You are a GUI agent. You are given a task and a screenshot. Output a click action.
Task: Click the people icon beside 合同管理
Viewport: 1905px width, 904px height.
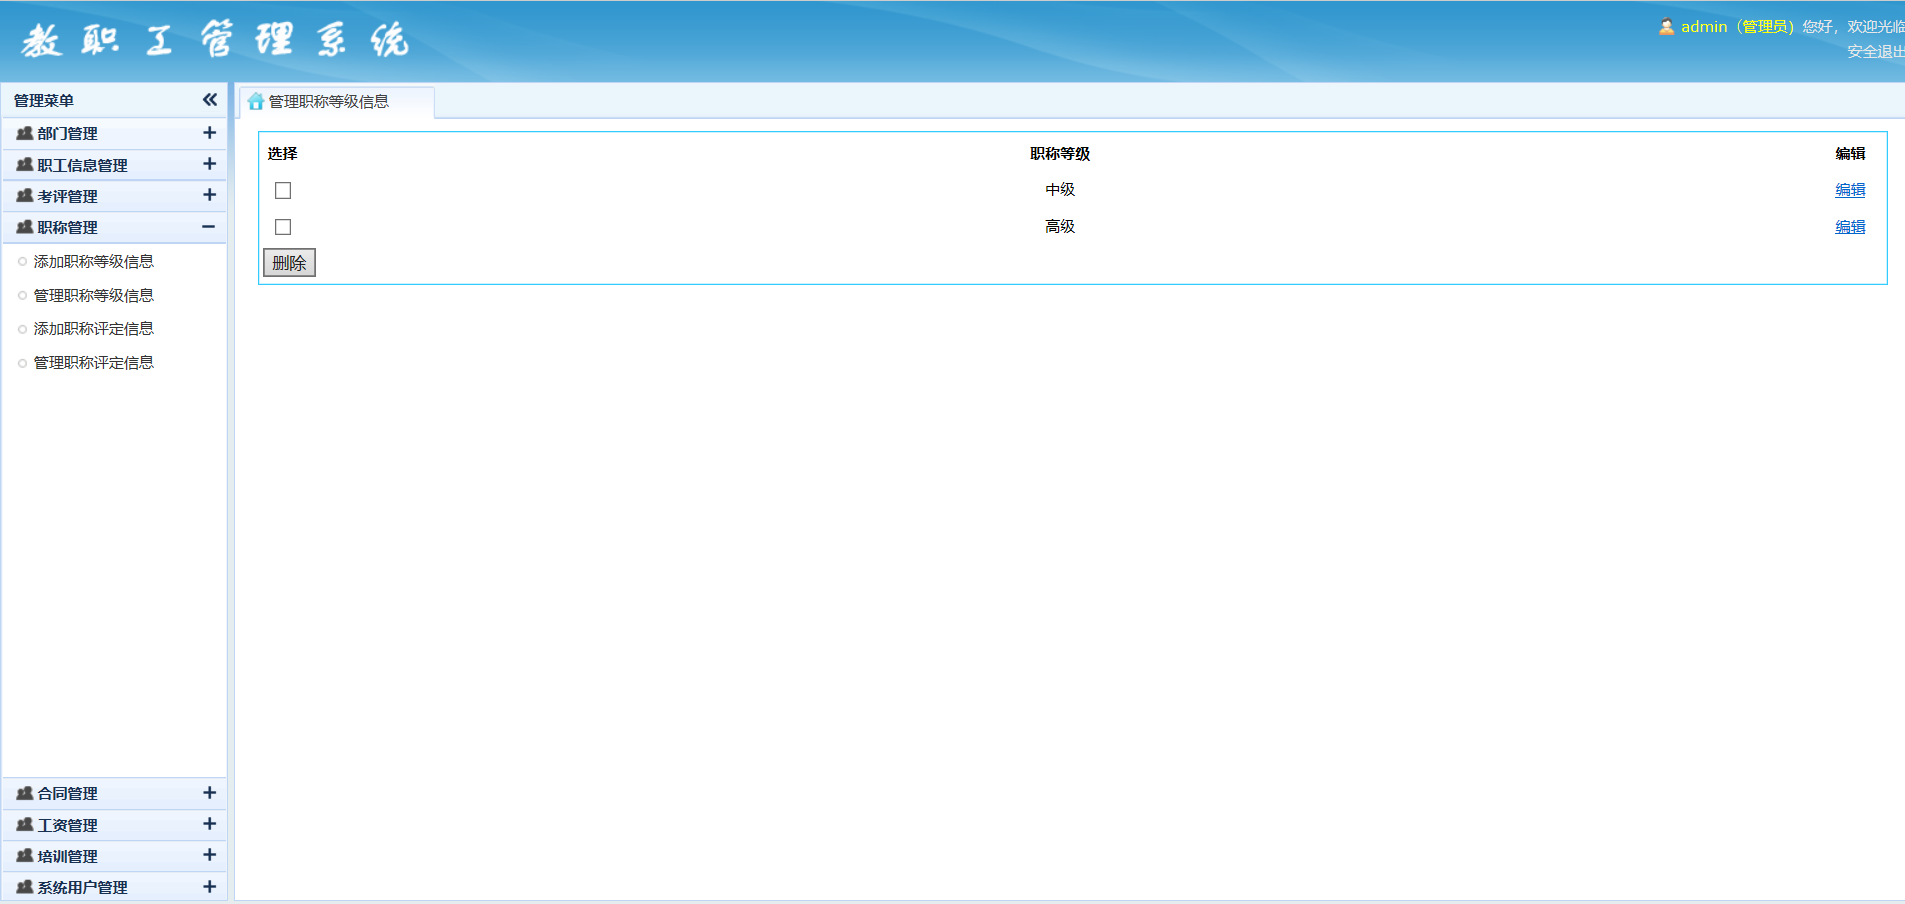[25, 793]
